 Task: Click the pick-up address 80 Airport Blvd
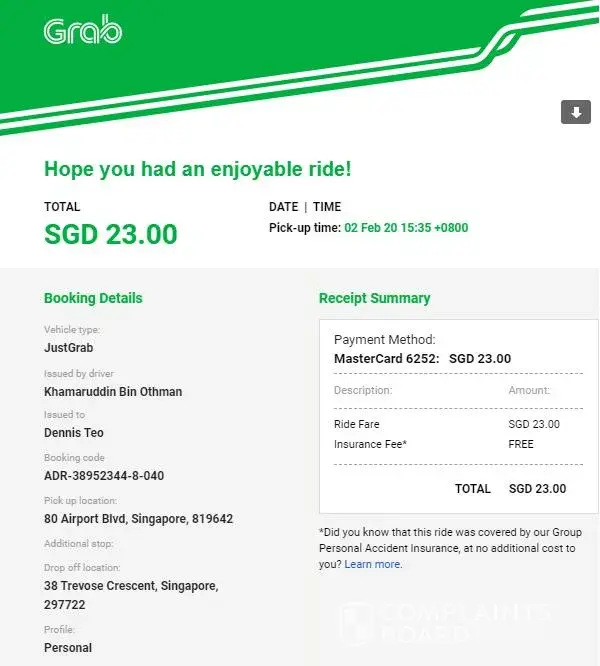(x=138, y=519)
